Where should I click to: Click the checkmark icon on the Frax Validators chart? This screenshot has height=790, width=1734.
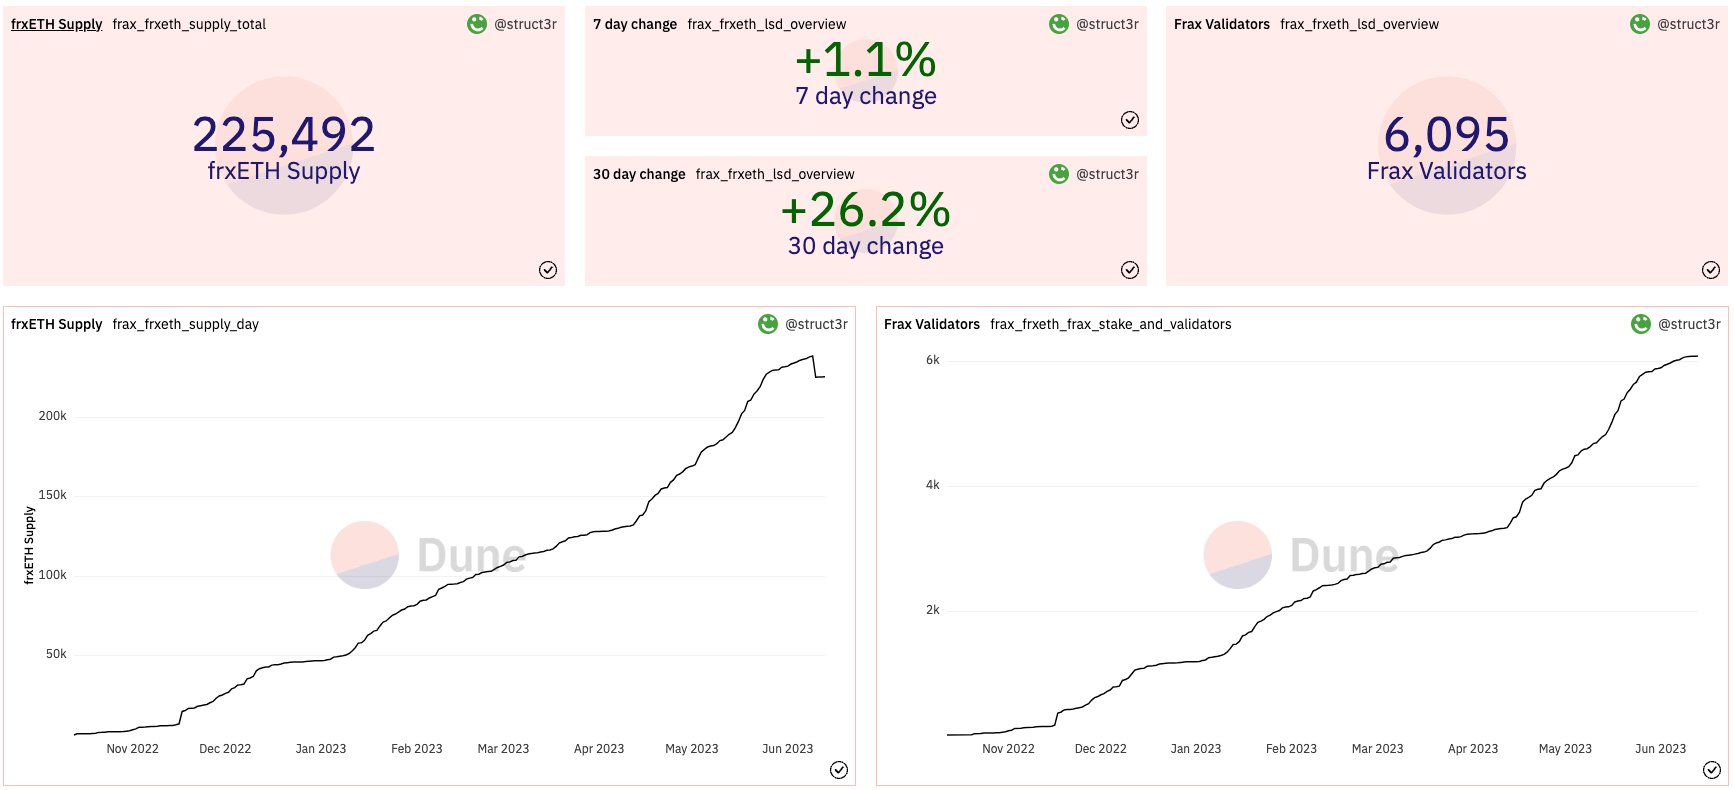click(1712, 770)
